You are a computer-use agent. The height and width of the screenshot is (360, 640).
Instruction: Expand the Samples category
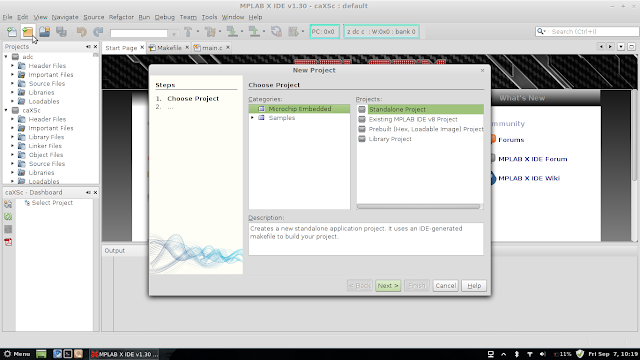pyautogui.click(x=252, y=118)
